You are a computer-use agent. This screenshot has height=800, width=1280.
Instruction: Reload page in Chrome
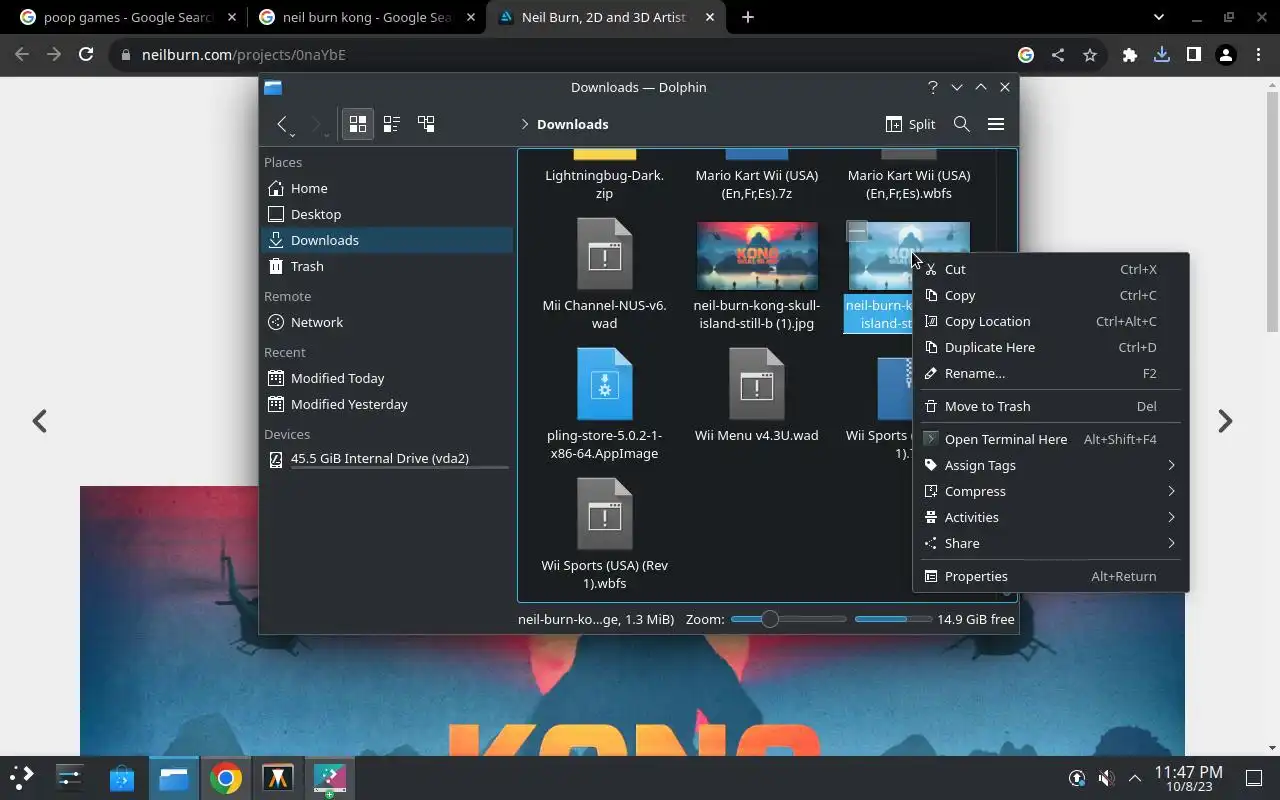[x=86, y=55]
